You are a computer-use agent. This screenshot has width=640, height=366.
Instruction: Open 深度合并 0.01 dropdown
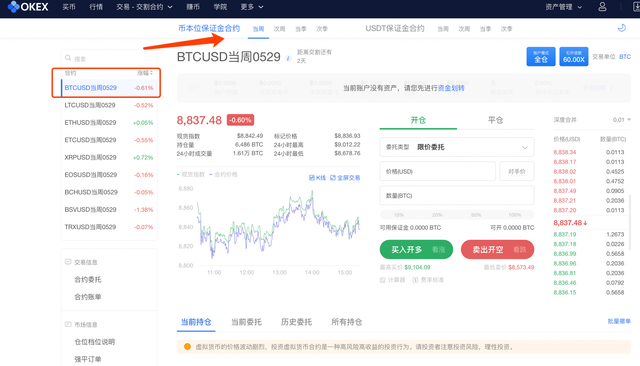(622, 120)
